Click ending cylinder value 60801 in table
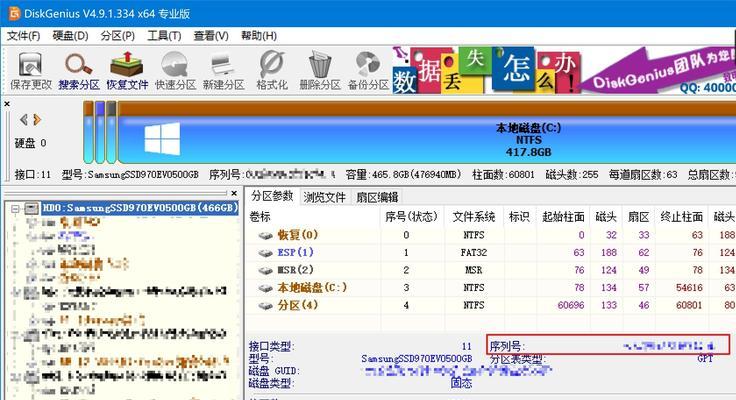Image resolution: width=736 pixels, height=400 pixels. 689,306
